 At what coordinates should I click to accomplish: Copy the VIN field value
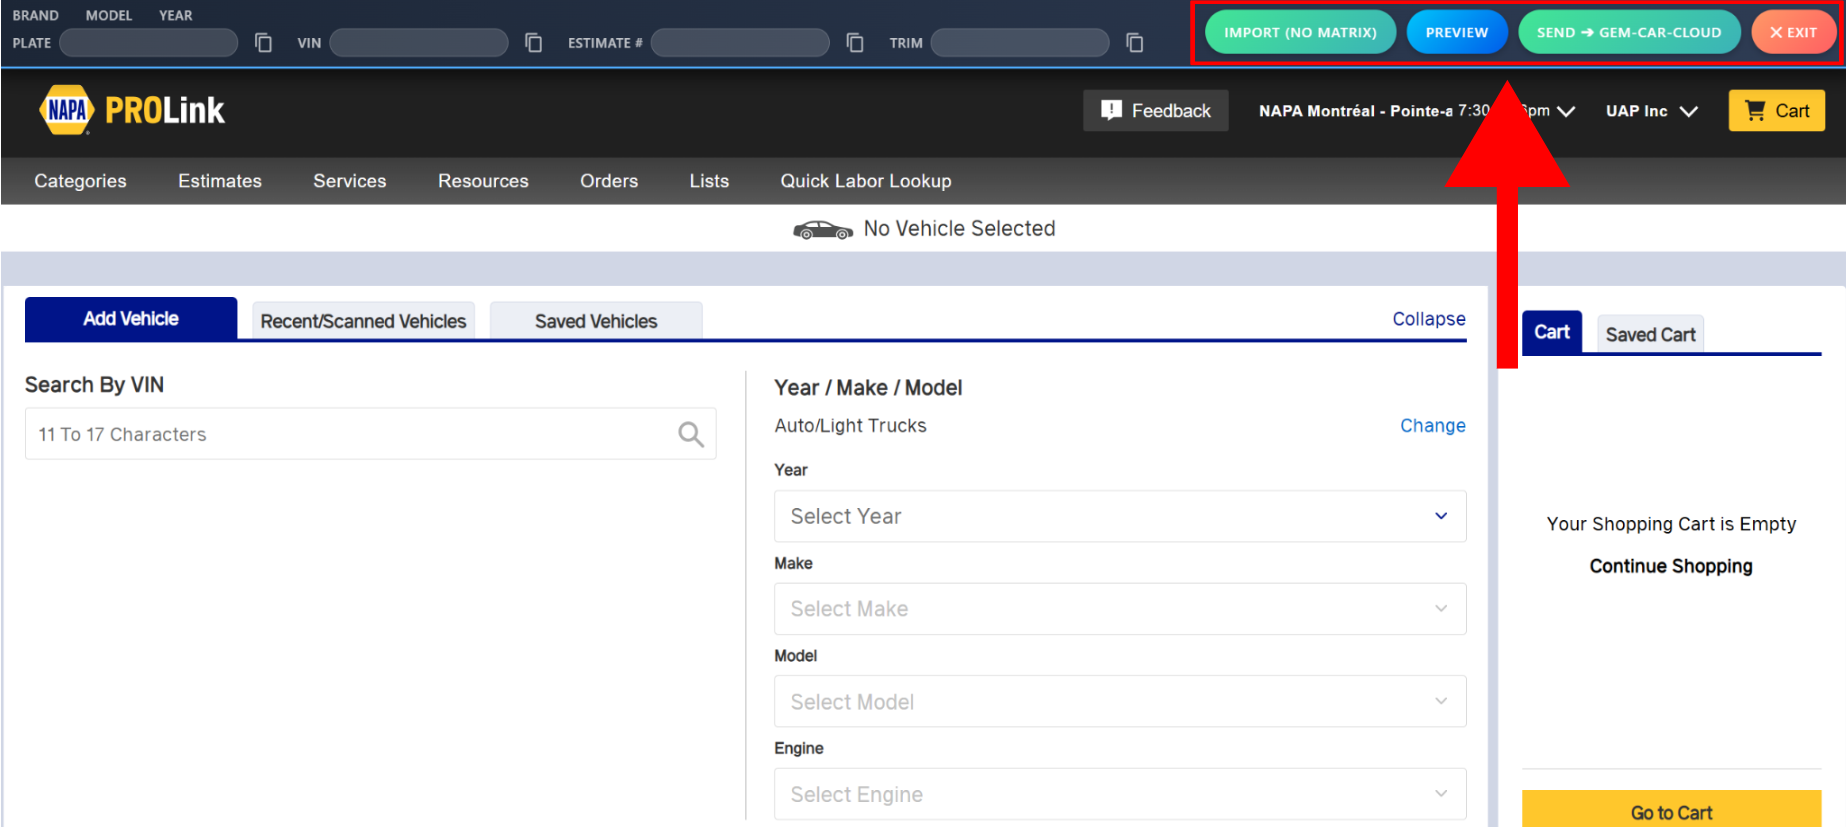pos(534,43)
